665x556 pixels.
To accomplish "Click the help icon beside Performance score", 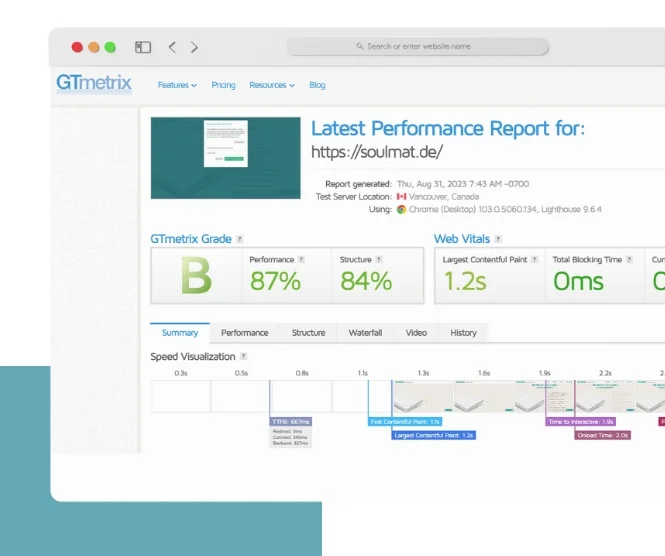I will [x=302, y=260].
